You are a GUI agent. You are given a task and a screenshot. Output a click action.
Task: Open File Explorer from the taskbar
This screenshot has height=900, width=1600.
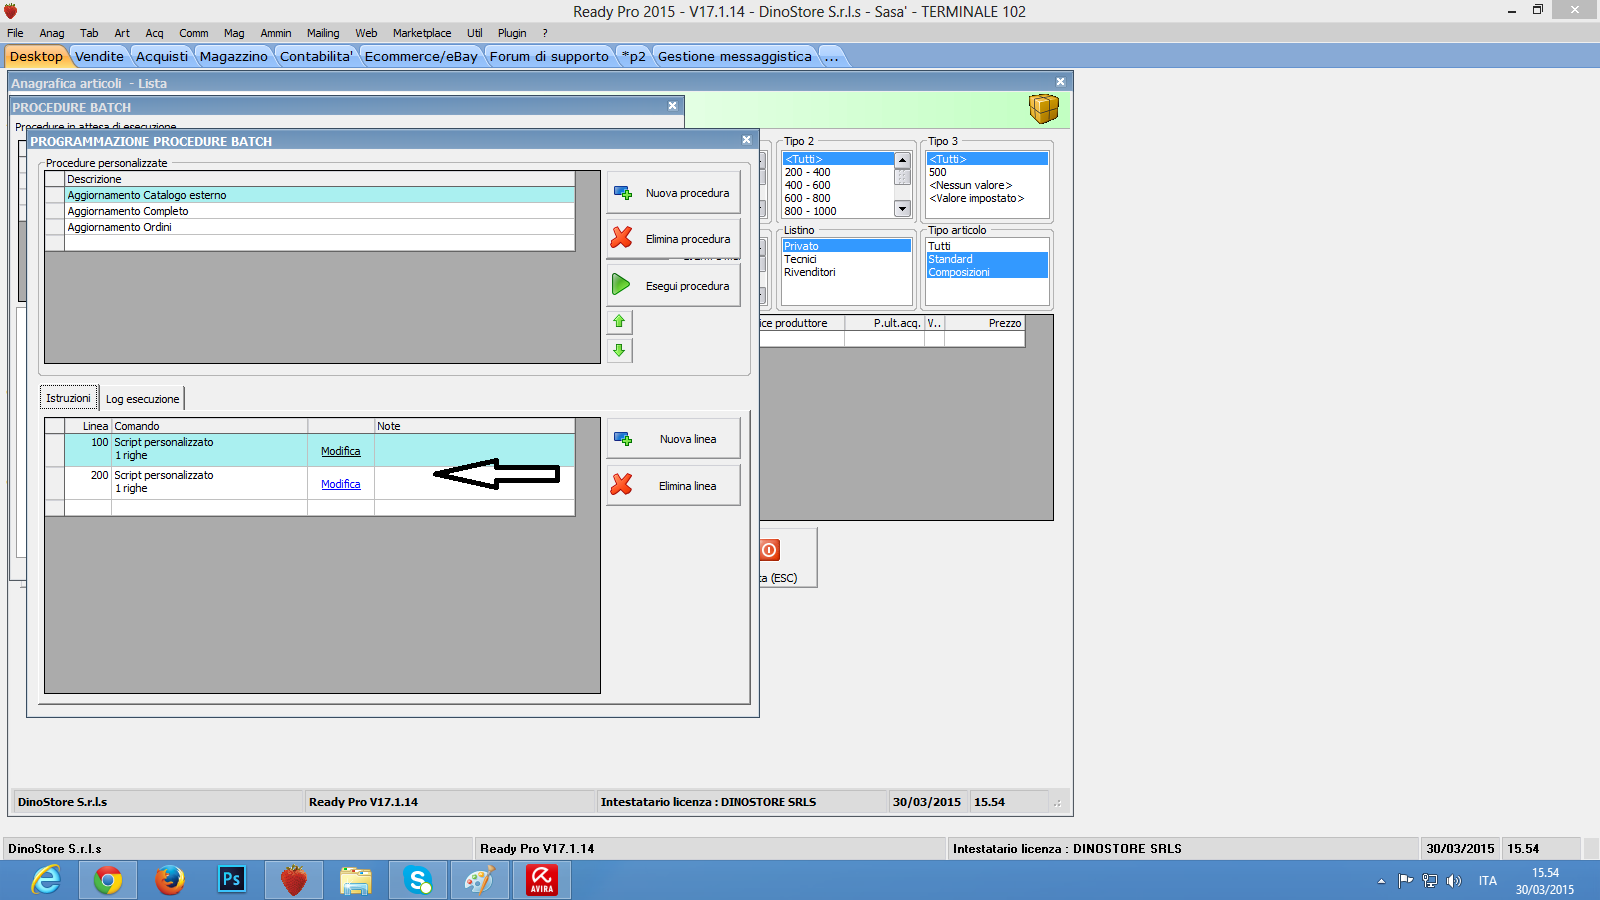pos(356,880)
